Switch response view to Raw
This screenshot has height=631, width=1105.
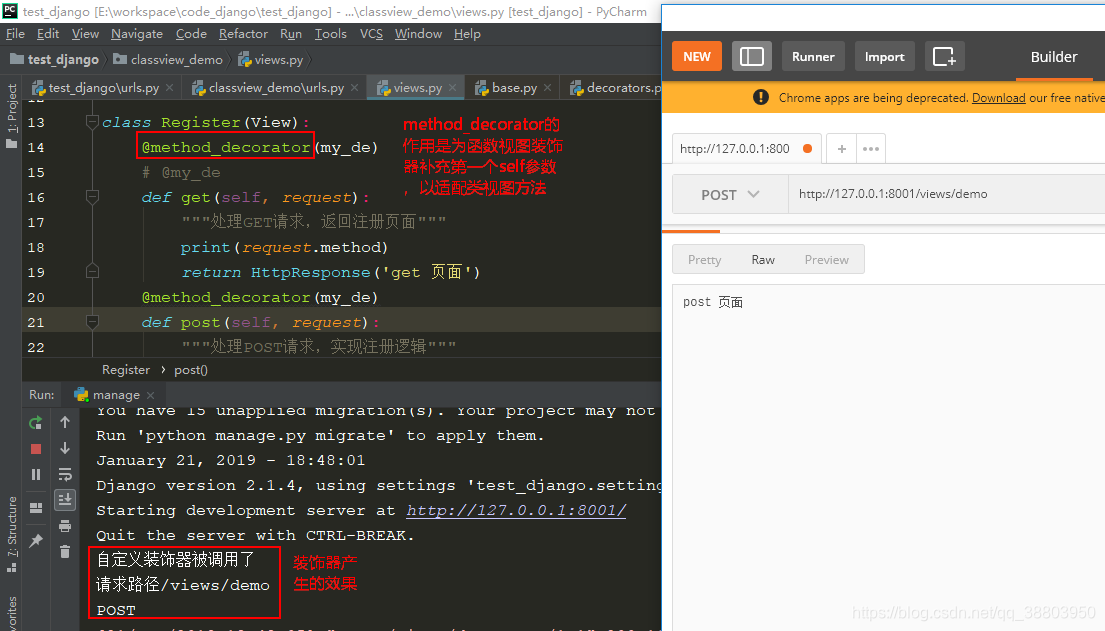(x=763, y=259)
